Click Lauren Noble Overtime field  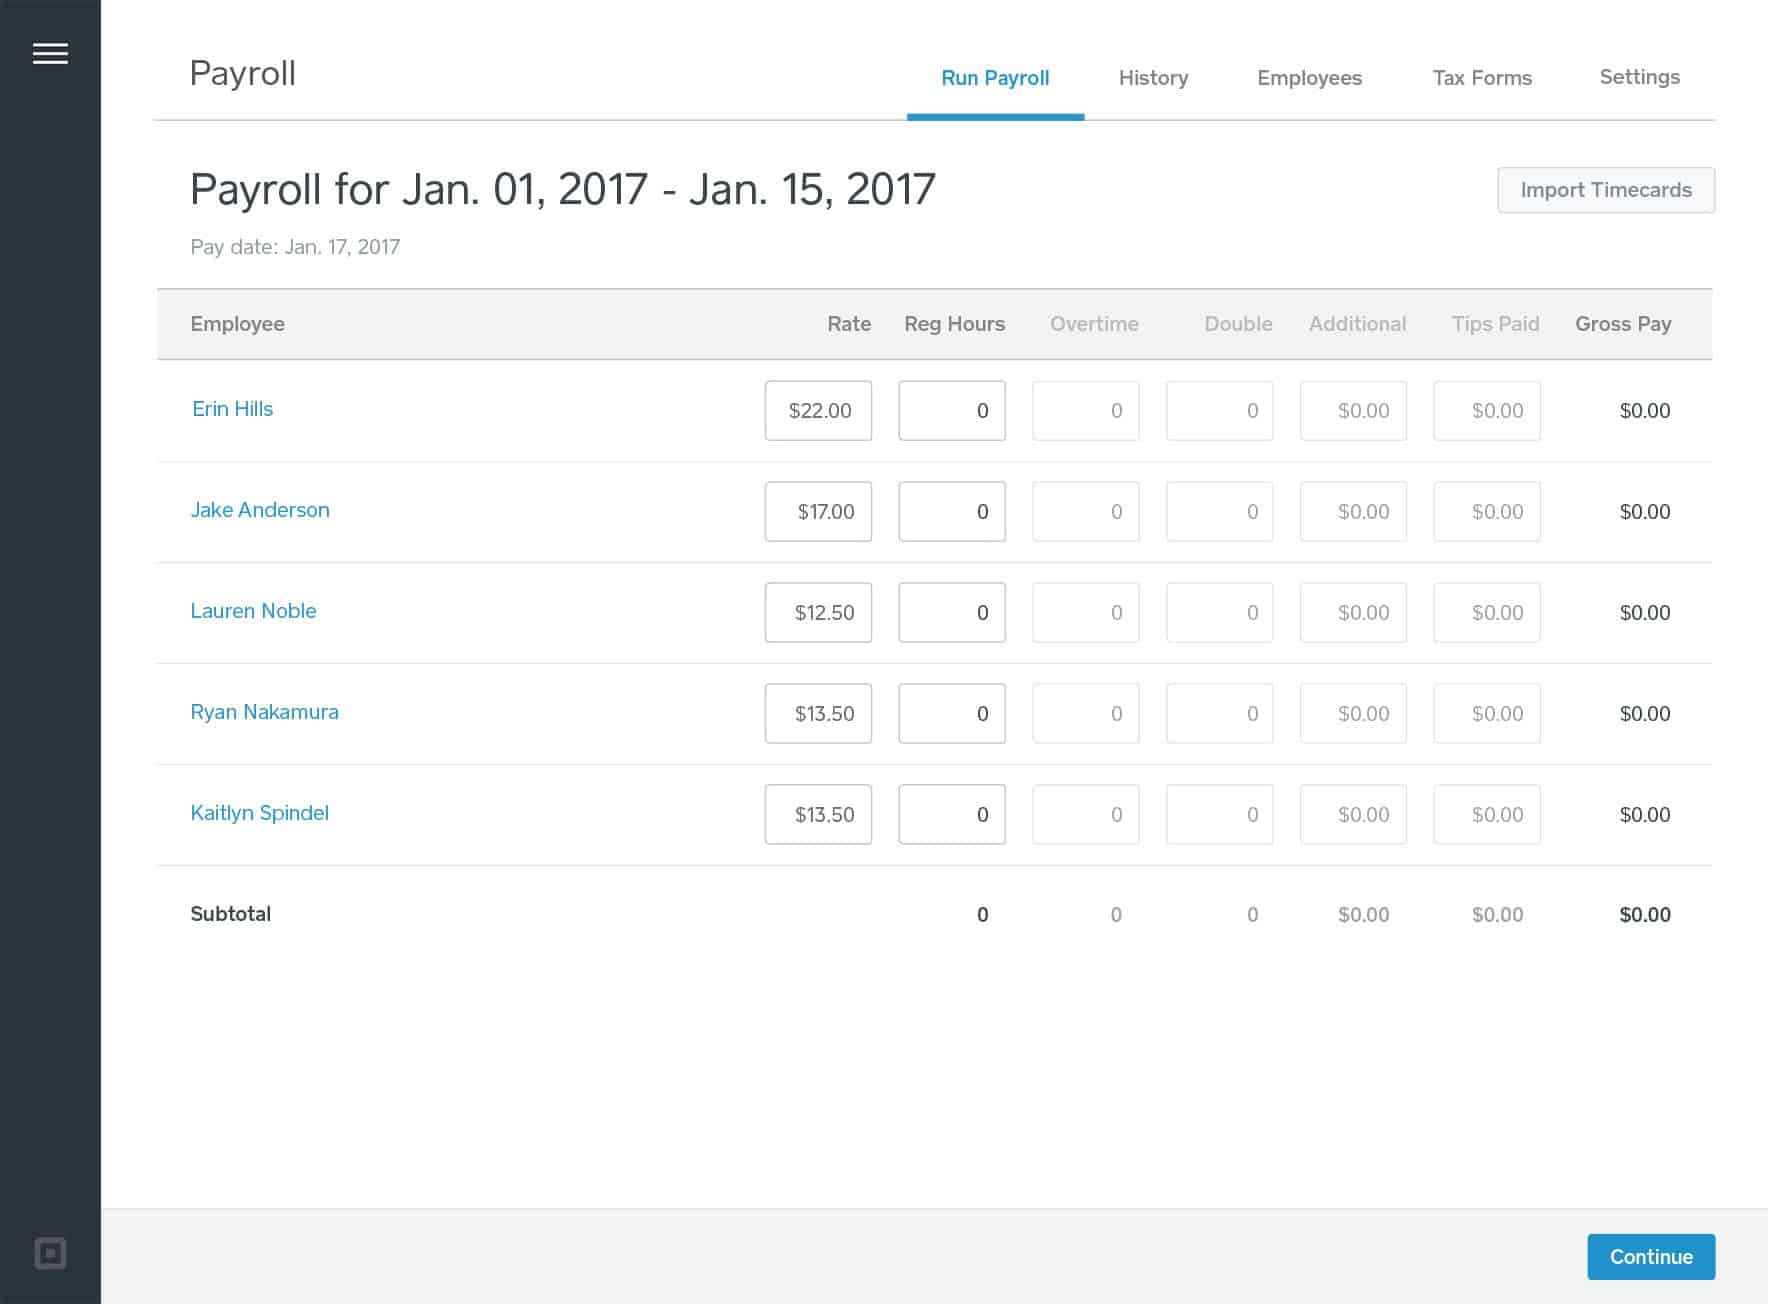(x=1086, y=612)
